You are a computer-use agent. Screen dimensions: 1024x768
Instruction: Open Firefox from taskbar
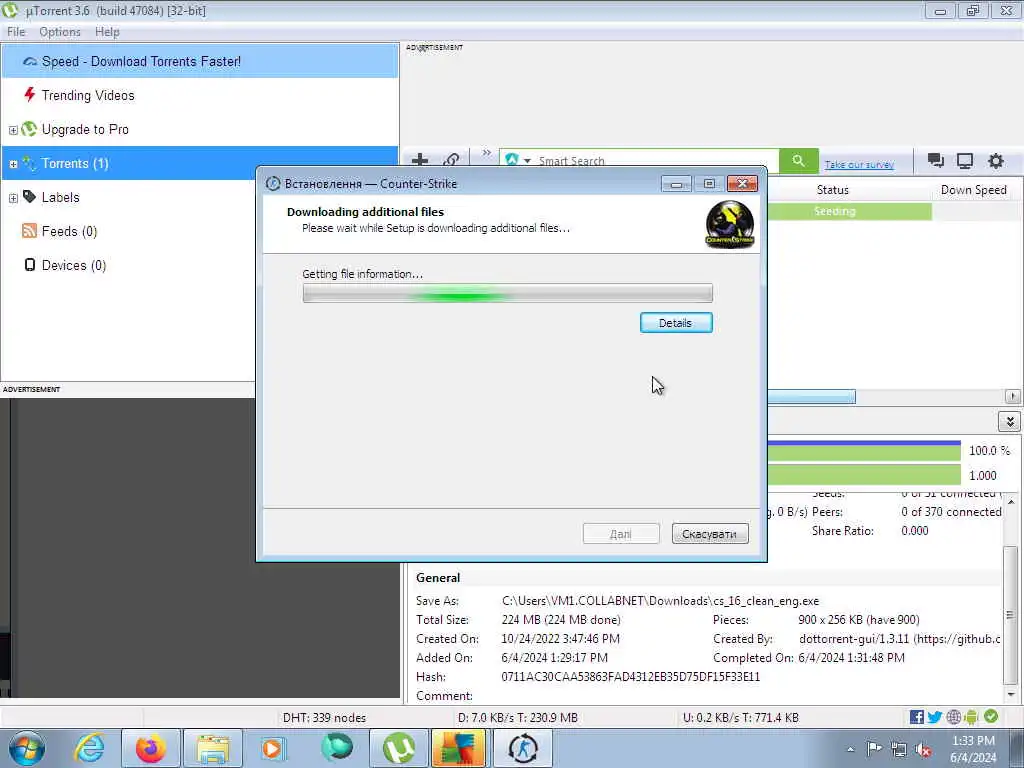coord(150,748)
